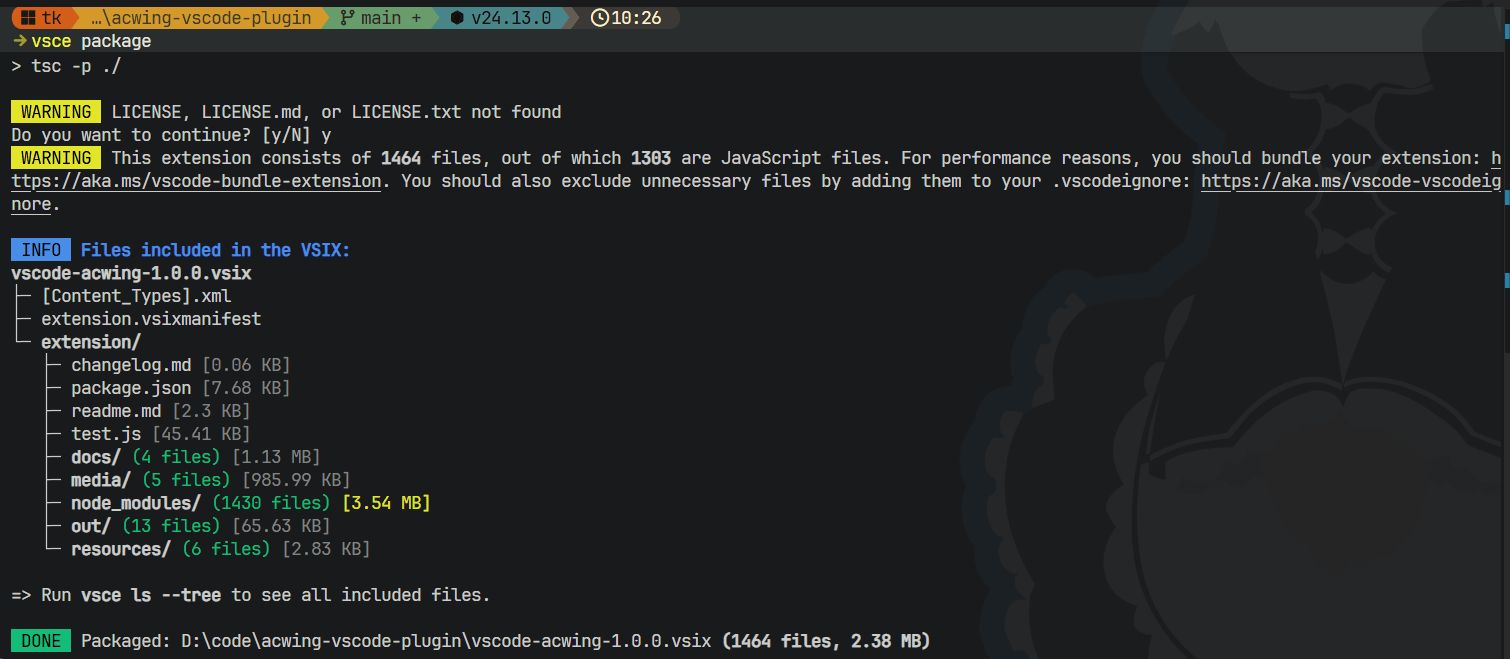Click package.json tree entry
Viewport: 1510px width, 659px height.
(x=131, y=388)
